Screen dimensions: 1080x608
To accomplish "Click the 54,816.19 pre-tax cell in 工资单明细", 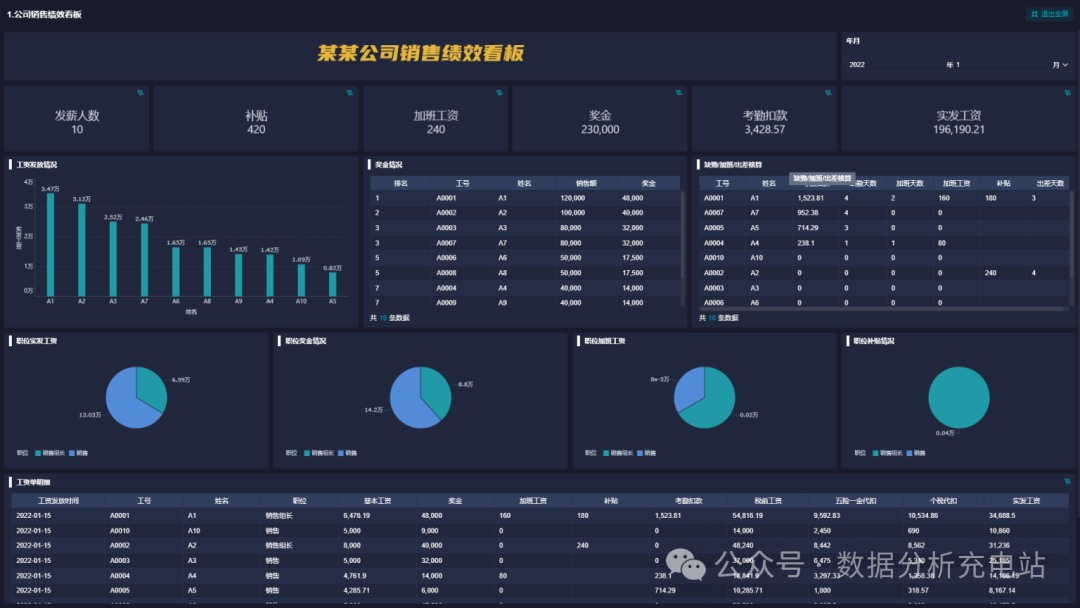I will click(748, 516).
